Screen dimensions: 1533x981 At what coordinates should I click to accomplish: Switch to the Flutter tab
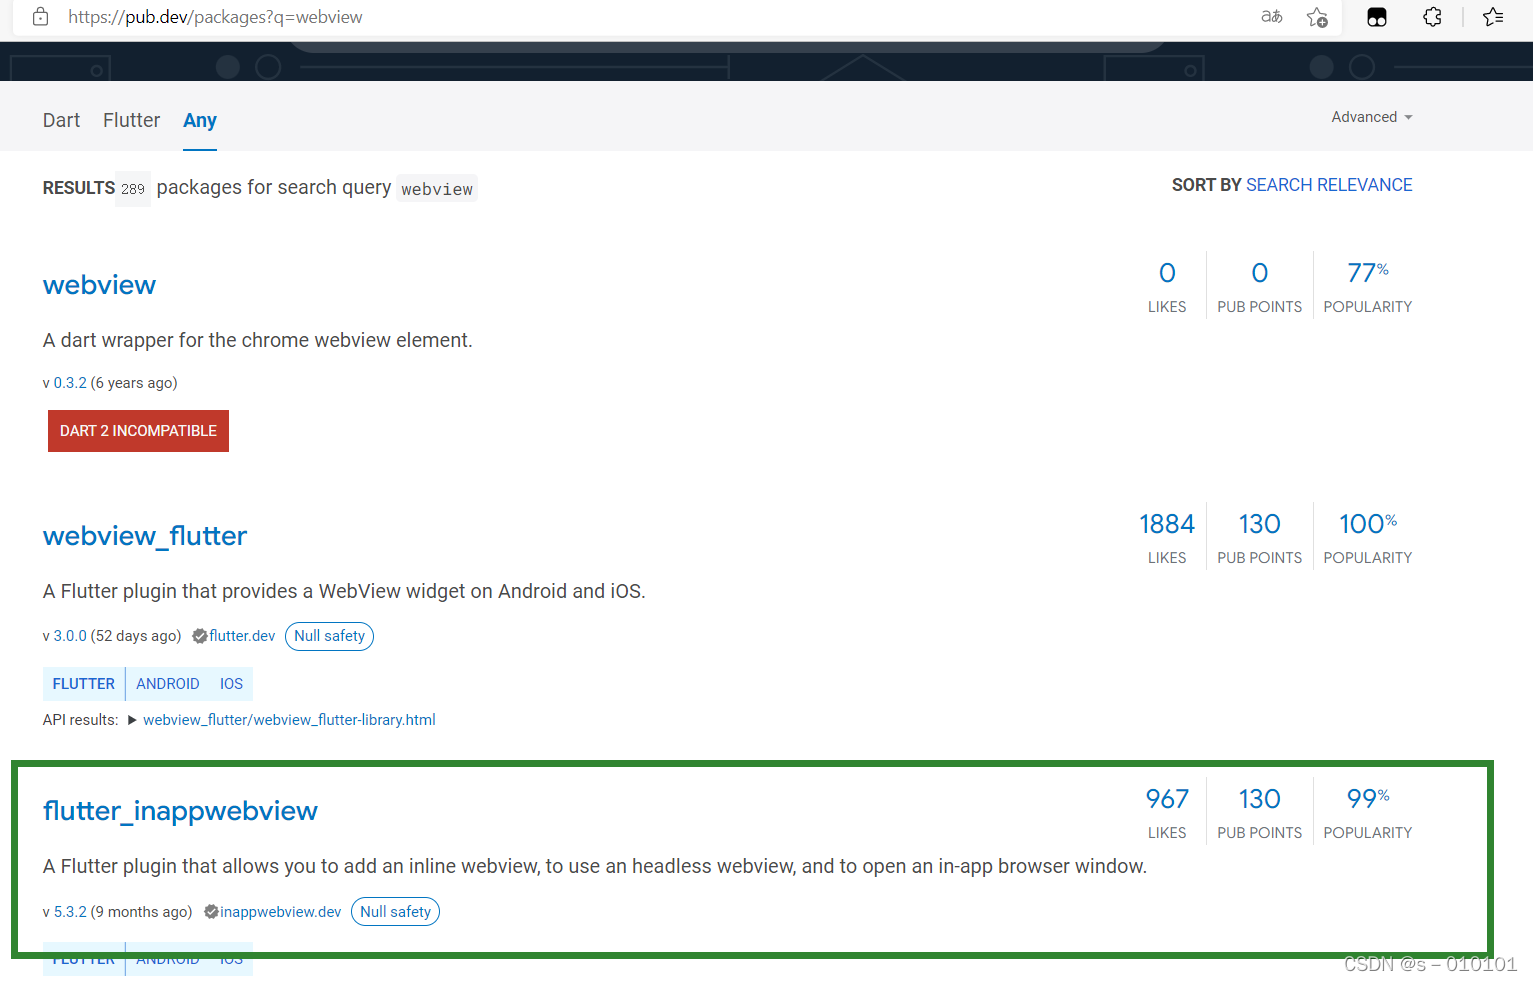pos(131,120)
